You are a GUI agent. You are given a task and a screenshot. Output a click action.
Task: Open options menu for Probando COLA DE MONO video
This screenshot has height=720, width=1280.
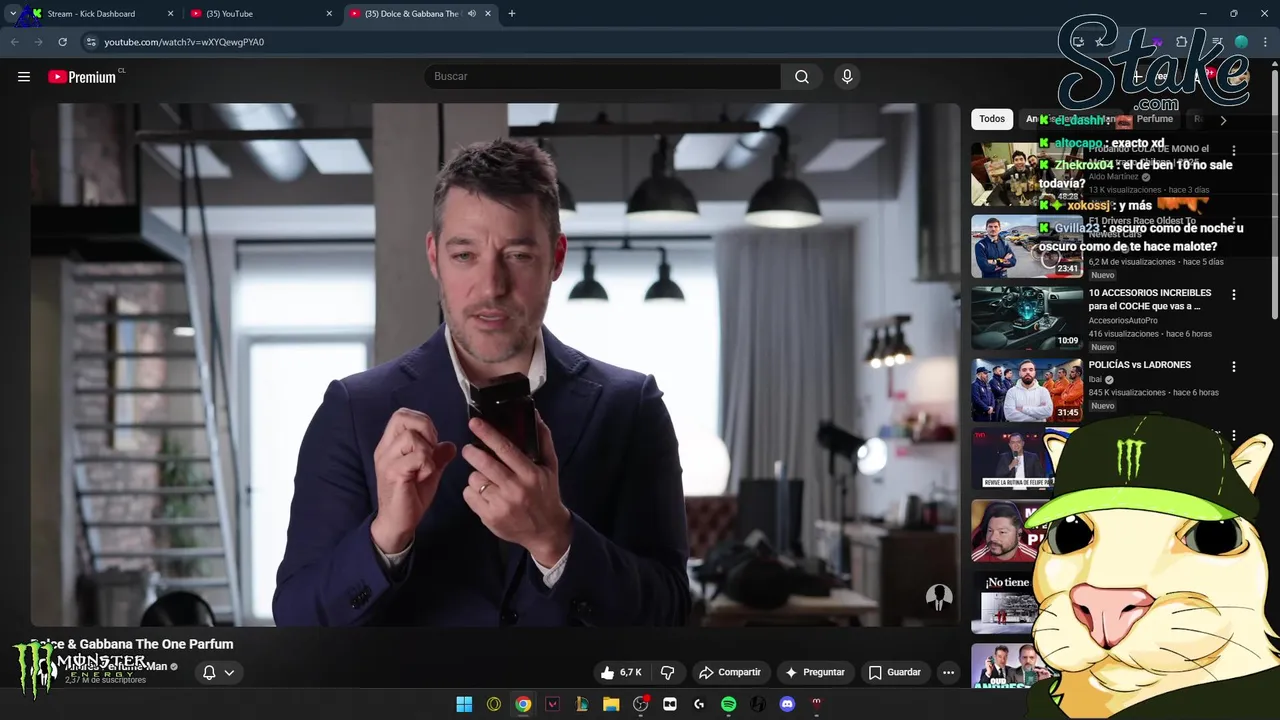click(1234, 151)
